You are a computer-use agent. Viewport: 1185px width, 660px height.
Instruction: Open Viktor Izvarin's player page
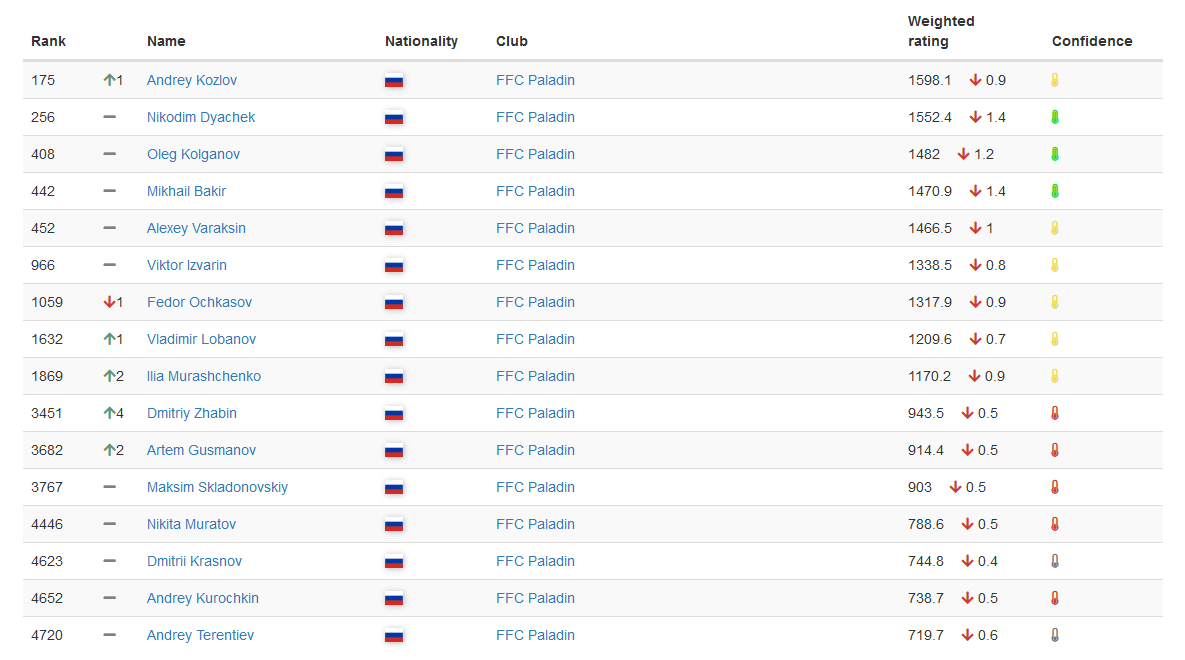coord(186,265)
